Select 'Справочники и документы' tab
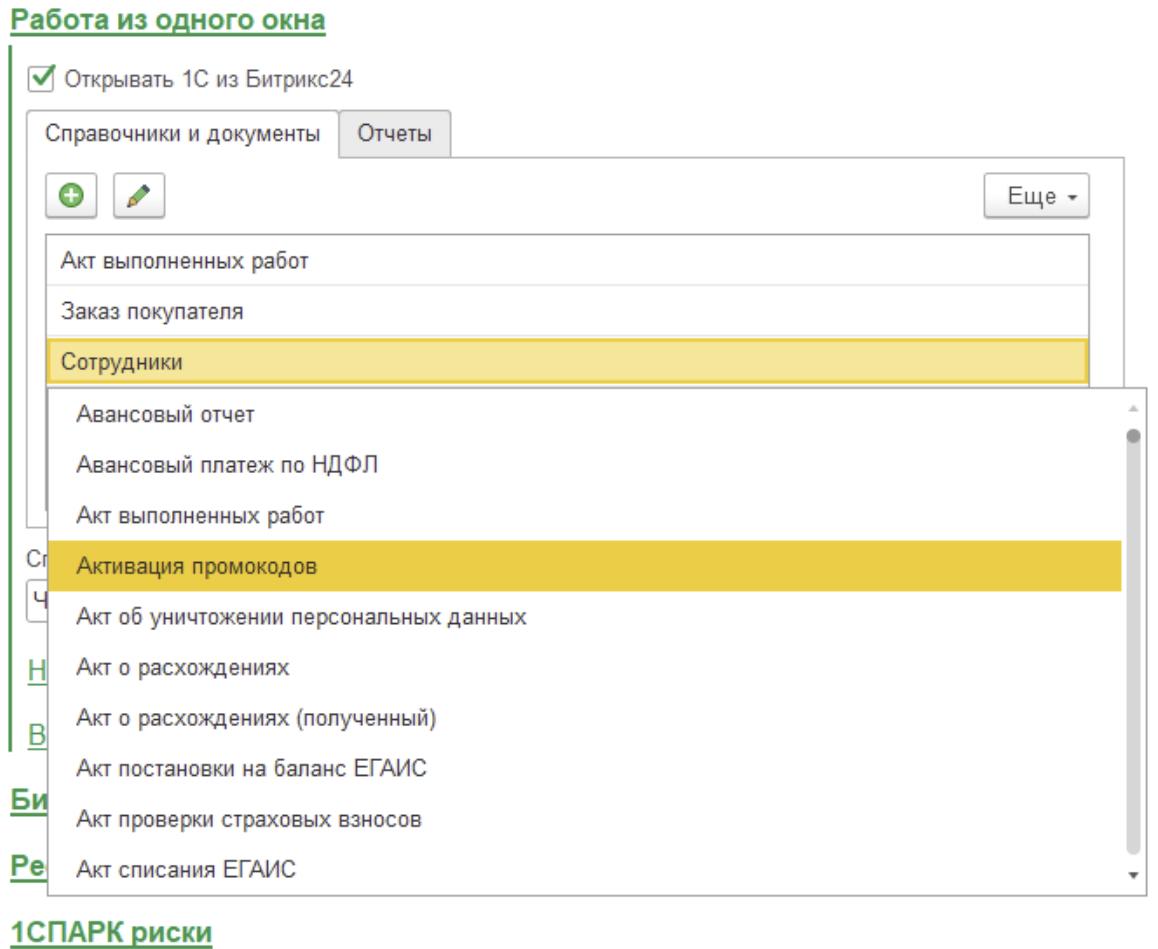 pos(183,134)
